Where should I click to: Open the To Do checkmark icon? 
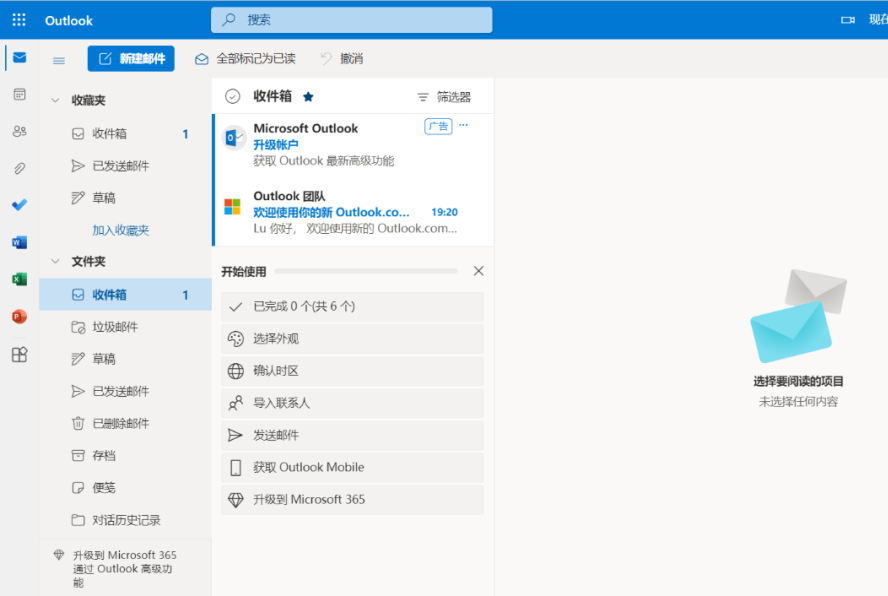pyautogui.click(x=19, y=205)
